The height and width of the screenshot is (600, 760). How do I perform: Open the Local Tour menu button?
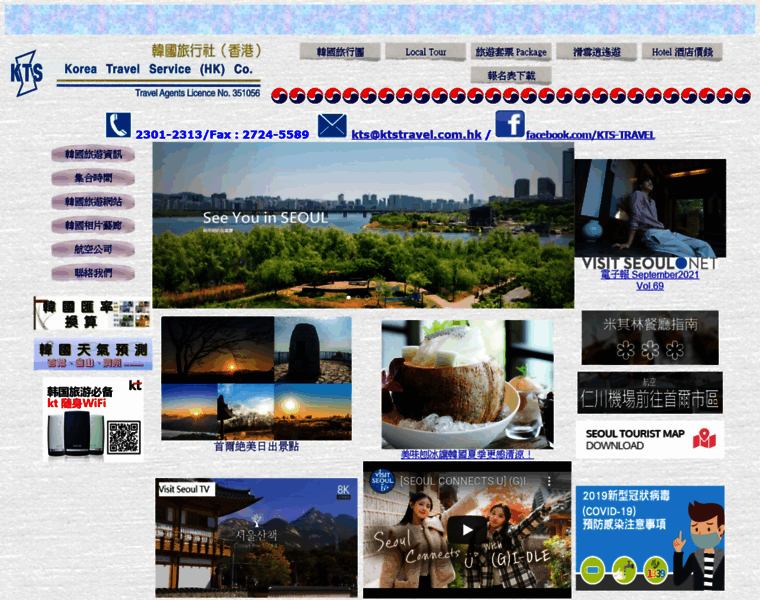click(426, 52)
